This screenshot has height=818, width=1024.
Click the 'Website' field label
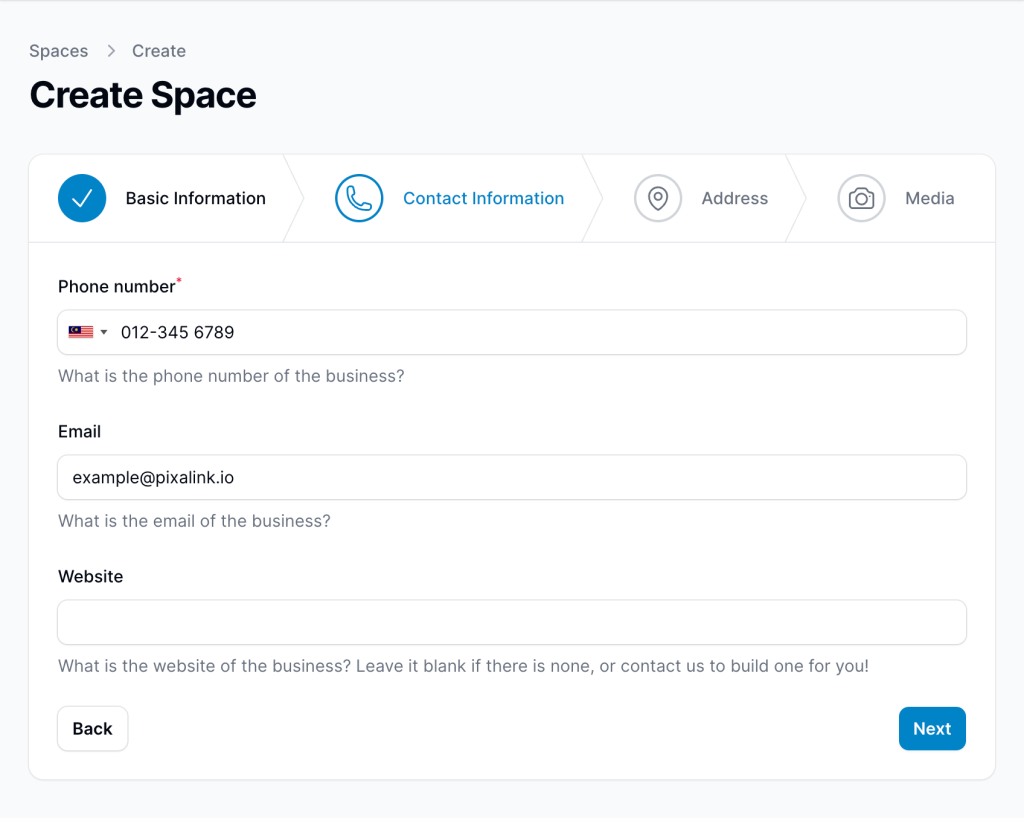click(91, 576)
